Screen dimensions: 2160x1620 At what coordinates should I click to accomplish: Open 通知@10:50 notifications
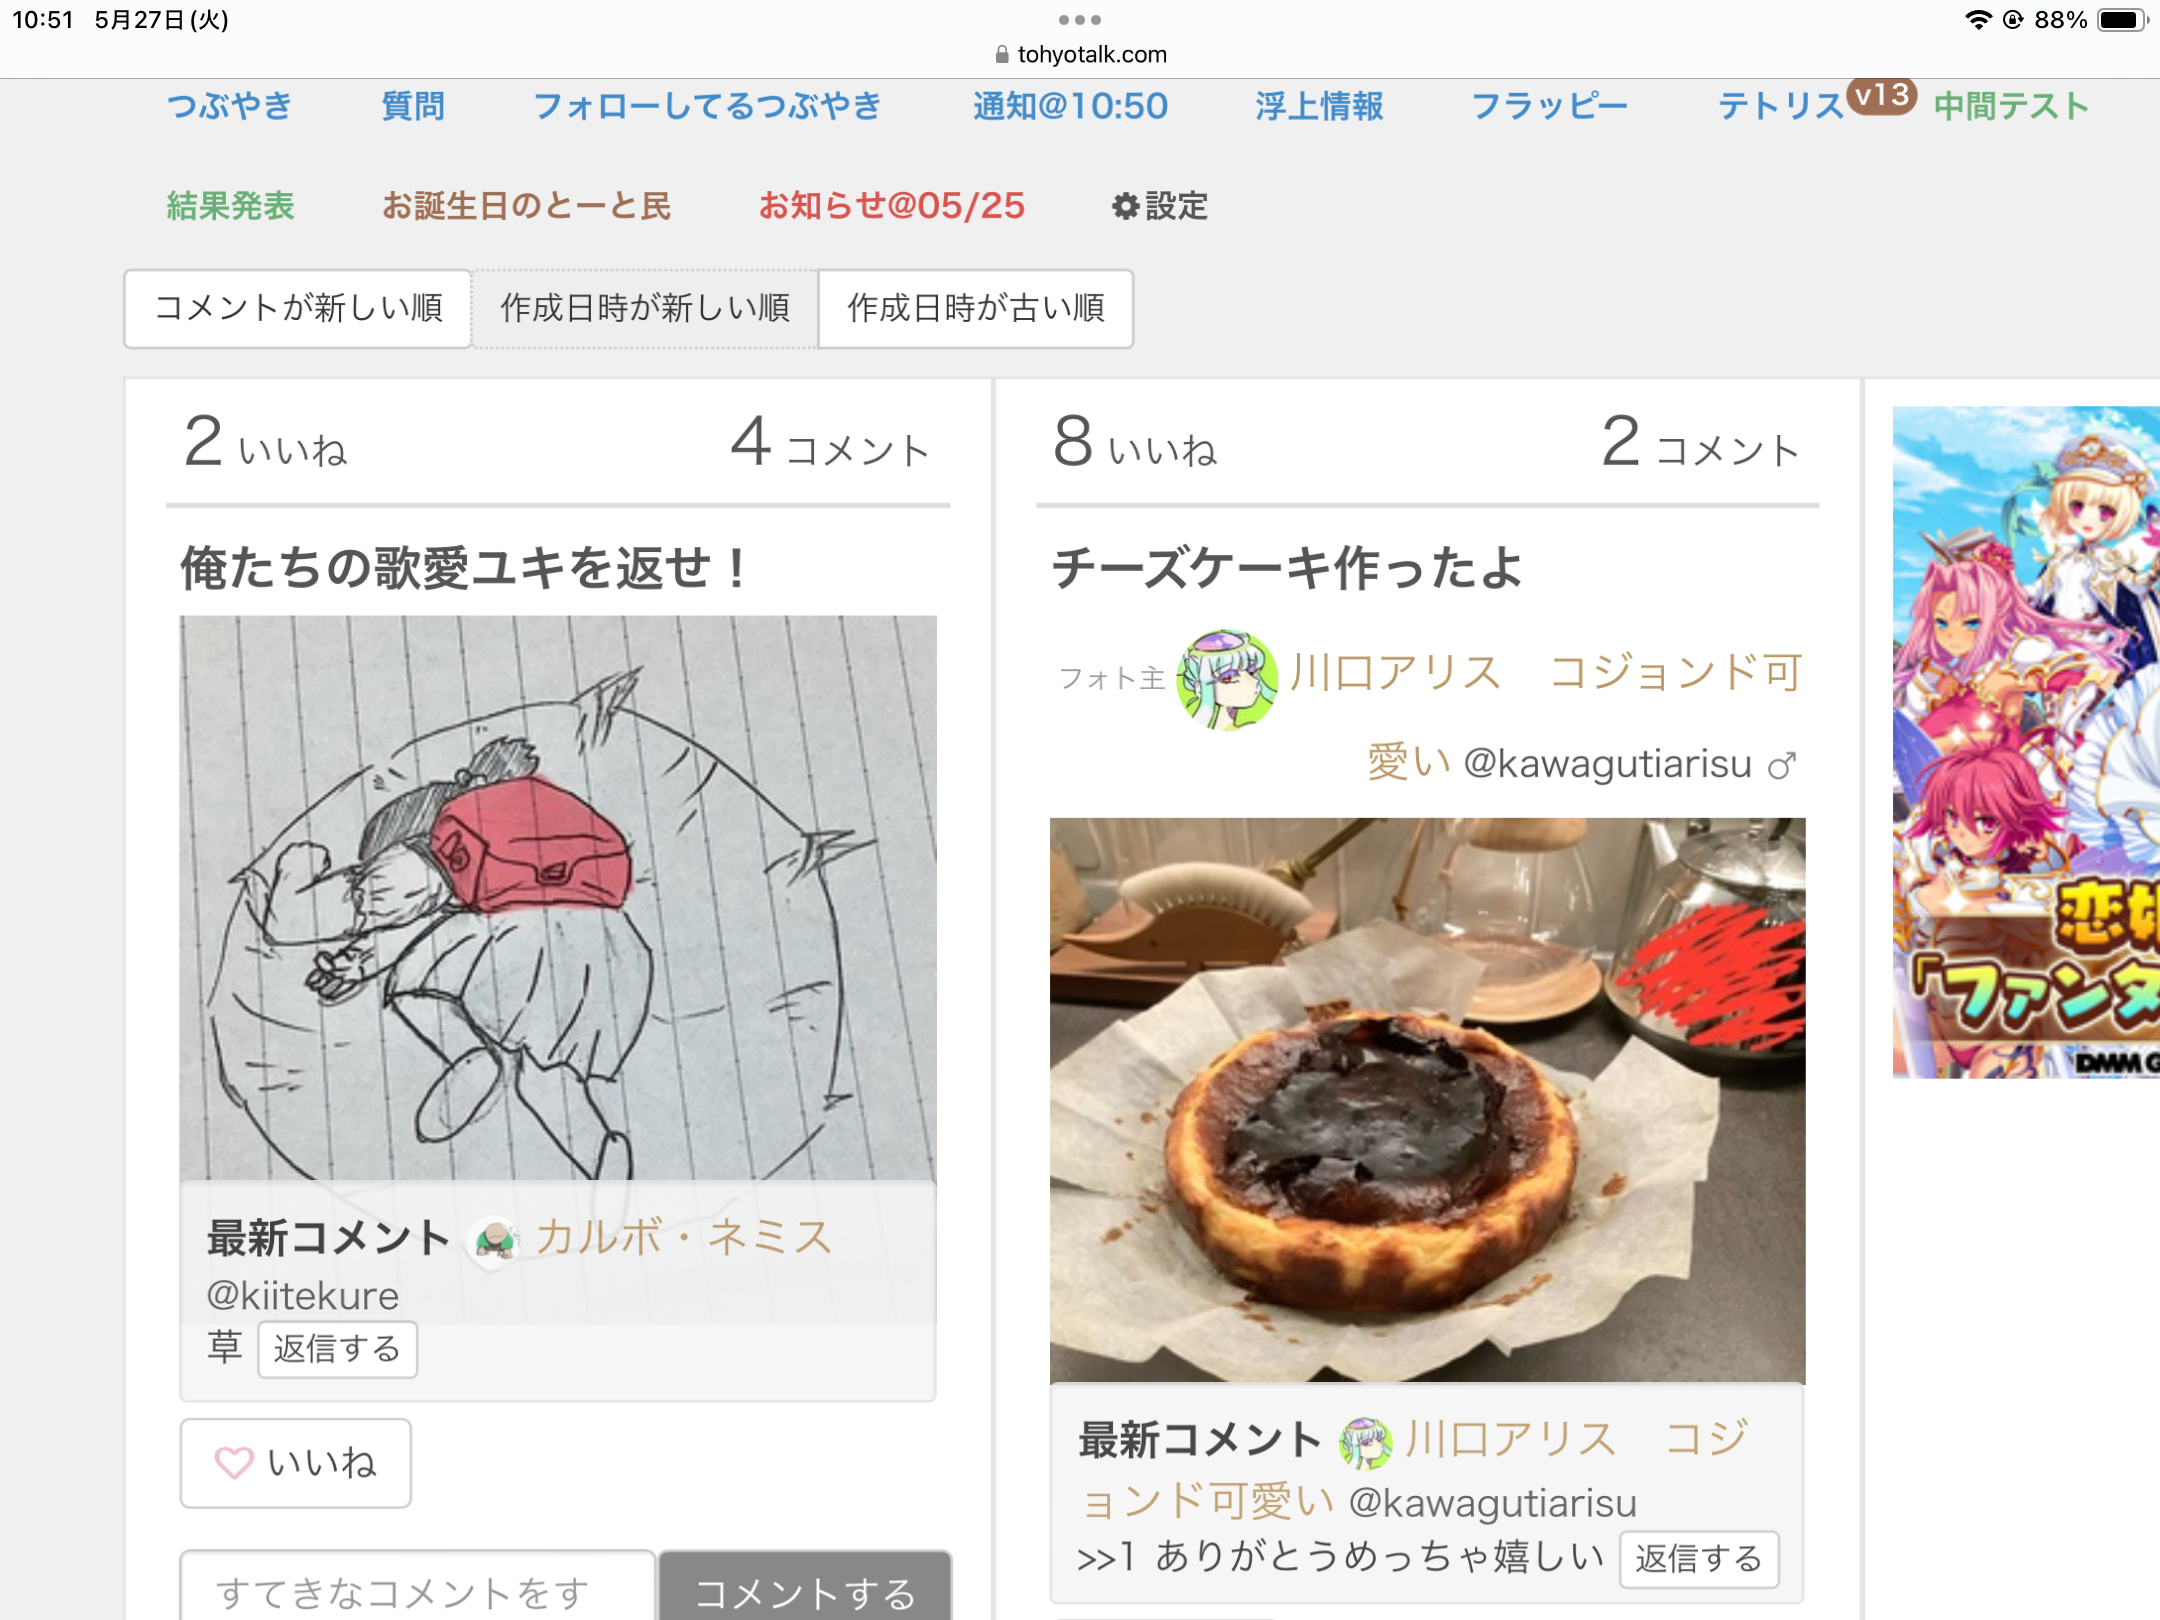click(1070, 106)
